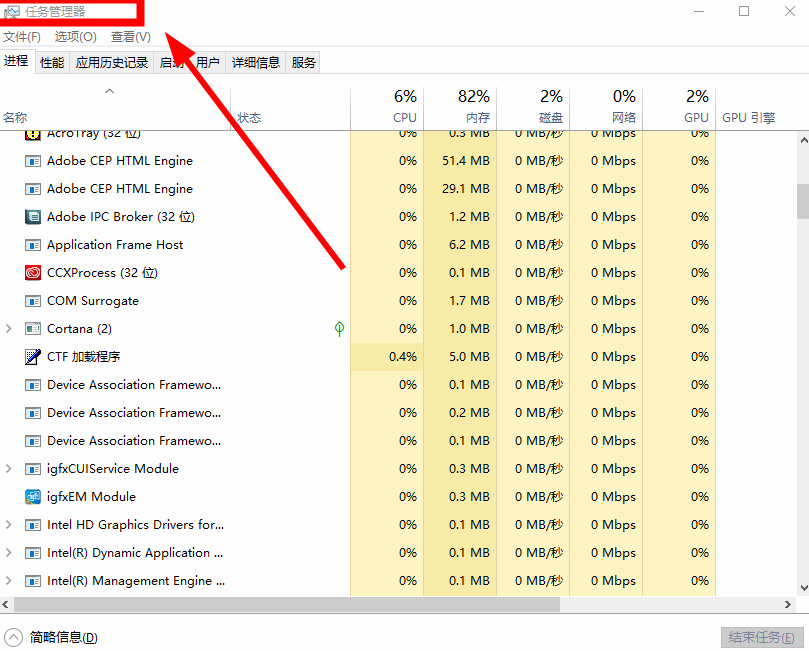Screen dimensions: 809x651
Task: Click the sort arrow above 名称 column
Action: [110, 89]
